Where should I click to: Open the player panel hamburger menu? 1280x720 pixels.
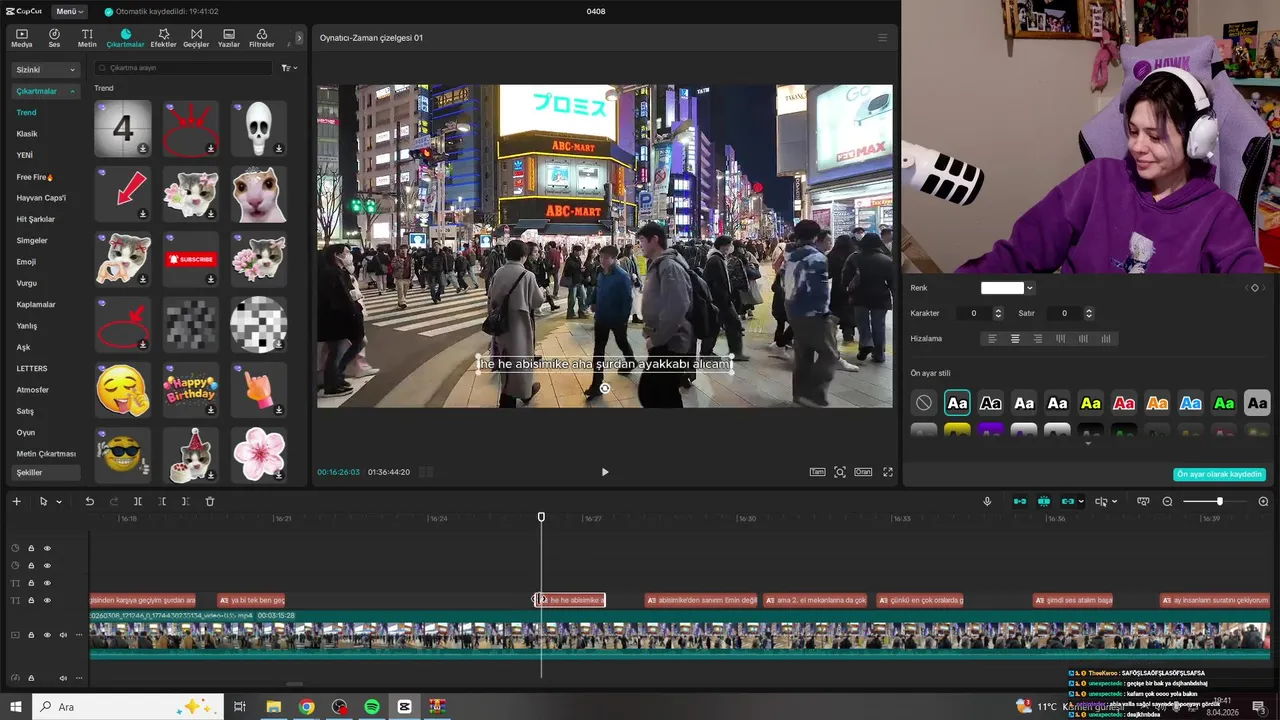point(882,38)
